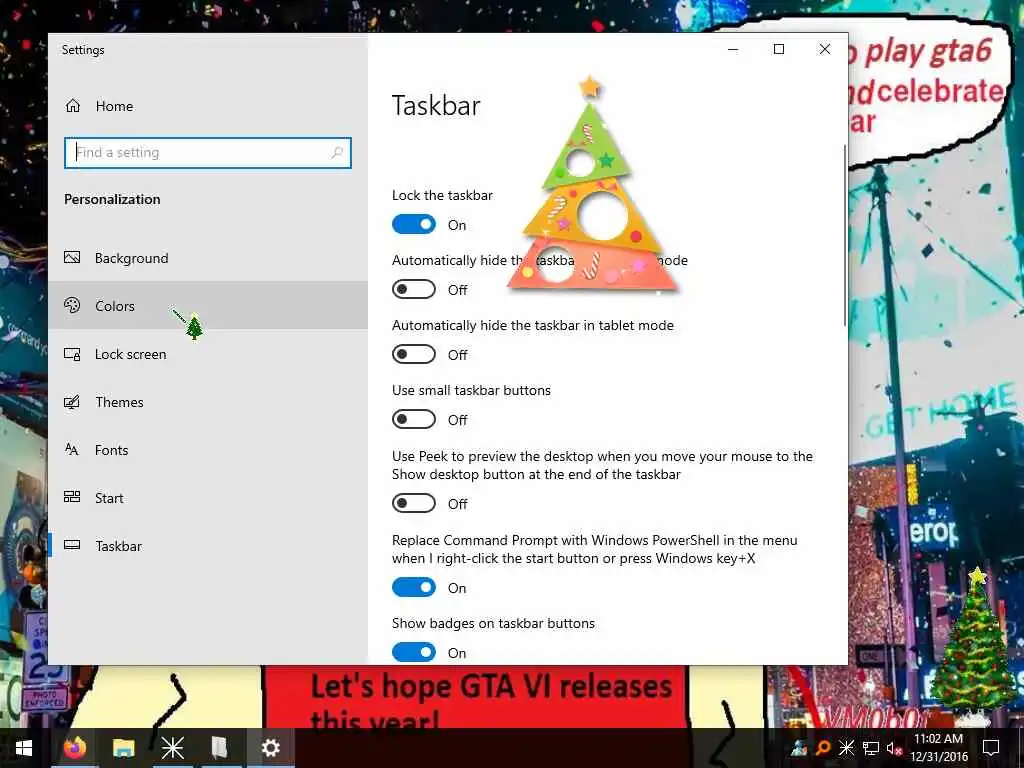Image resolution: width=1024 pixels, height=768 pixels.
Task: Click the muted volume speaker icon
Action: 894,748
